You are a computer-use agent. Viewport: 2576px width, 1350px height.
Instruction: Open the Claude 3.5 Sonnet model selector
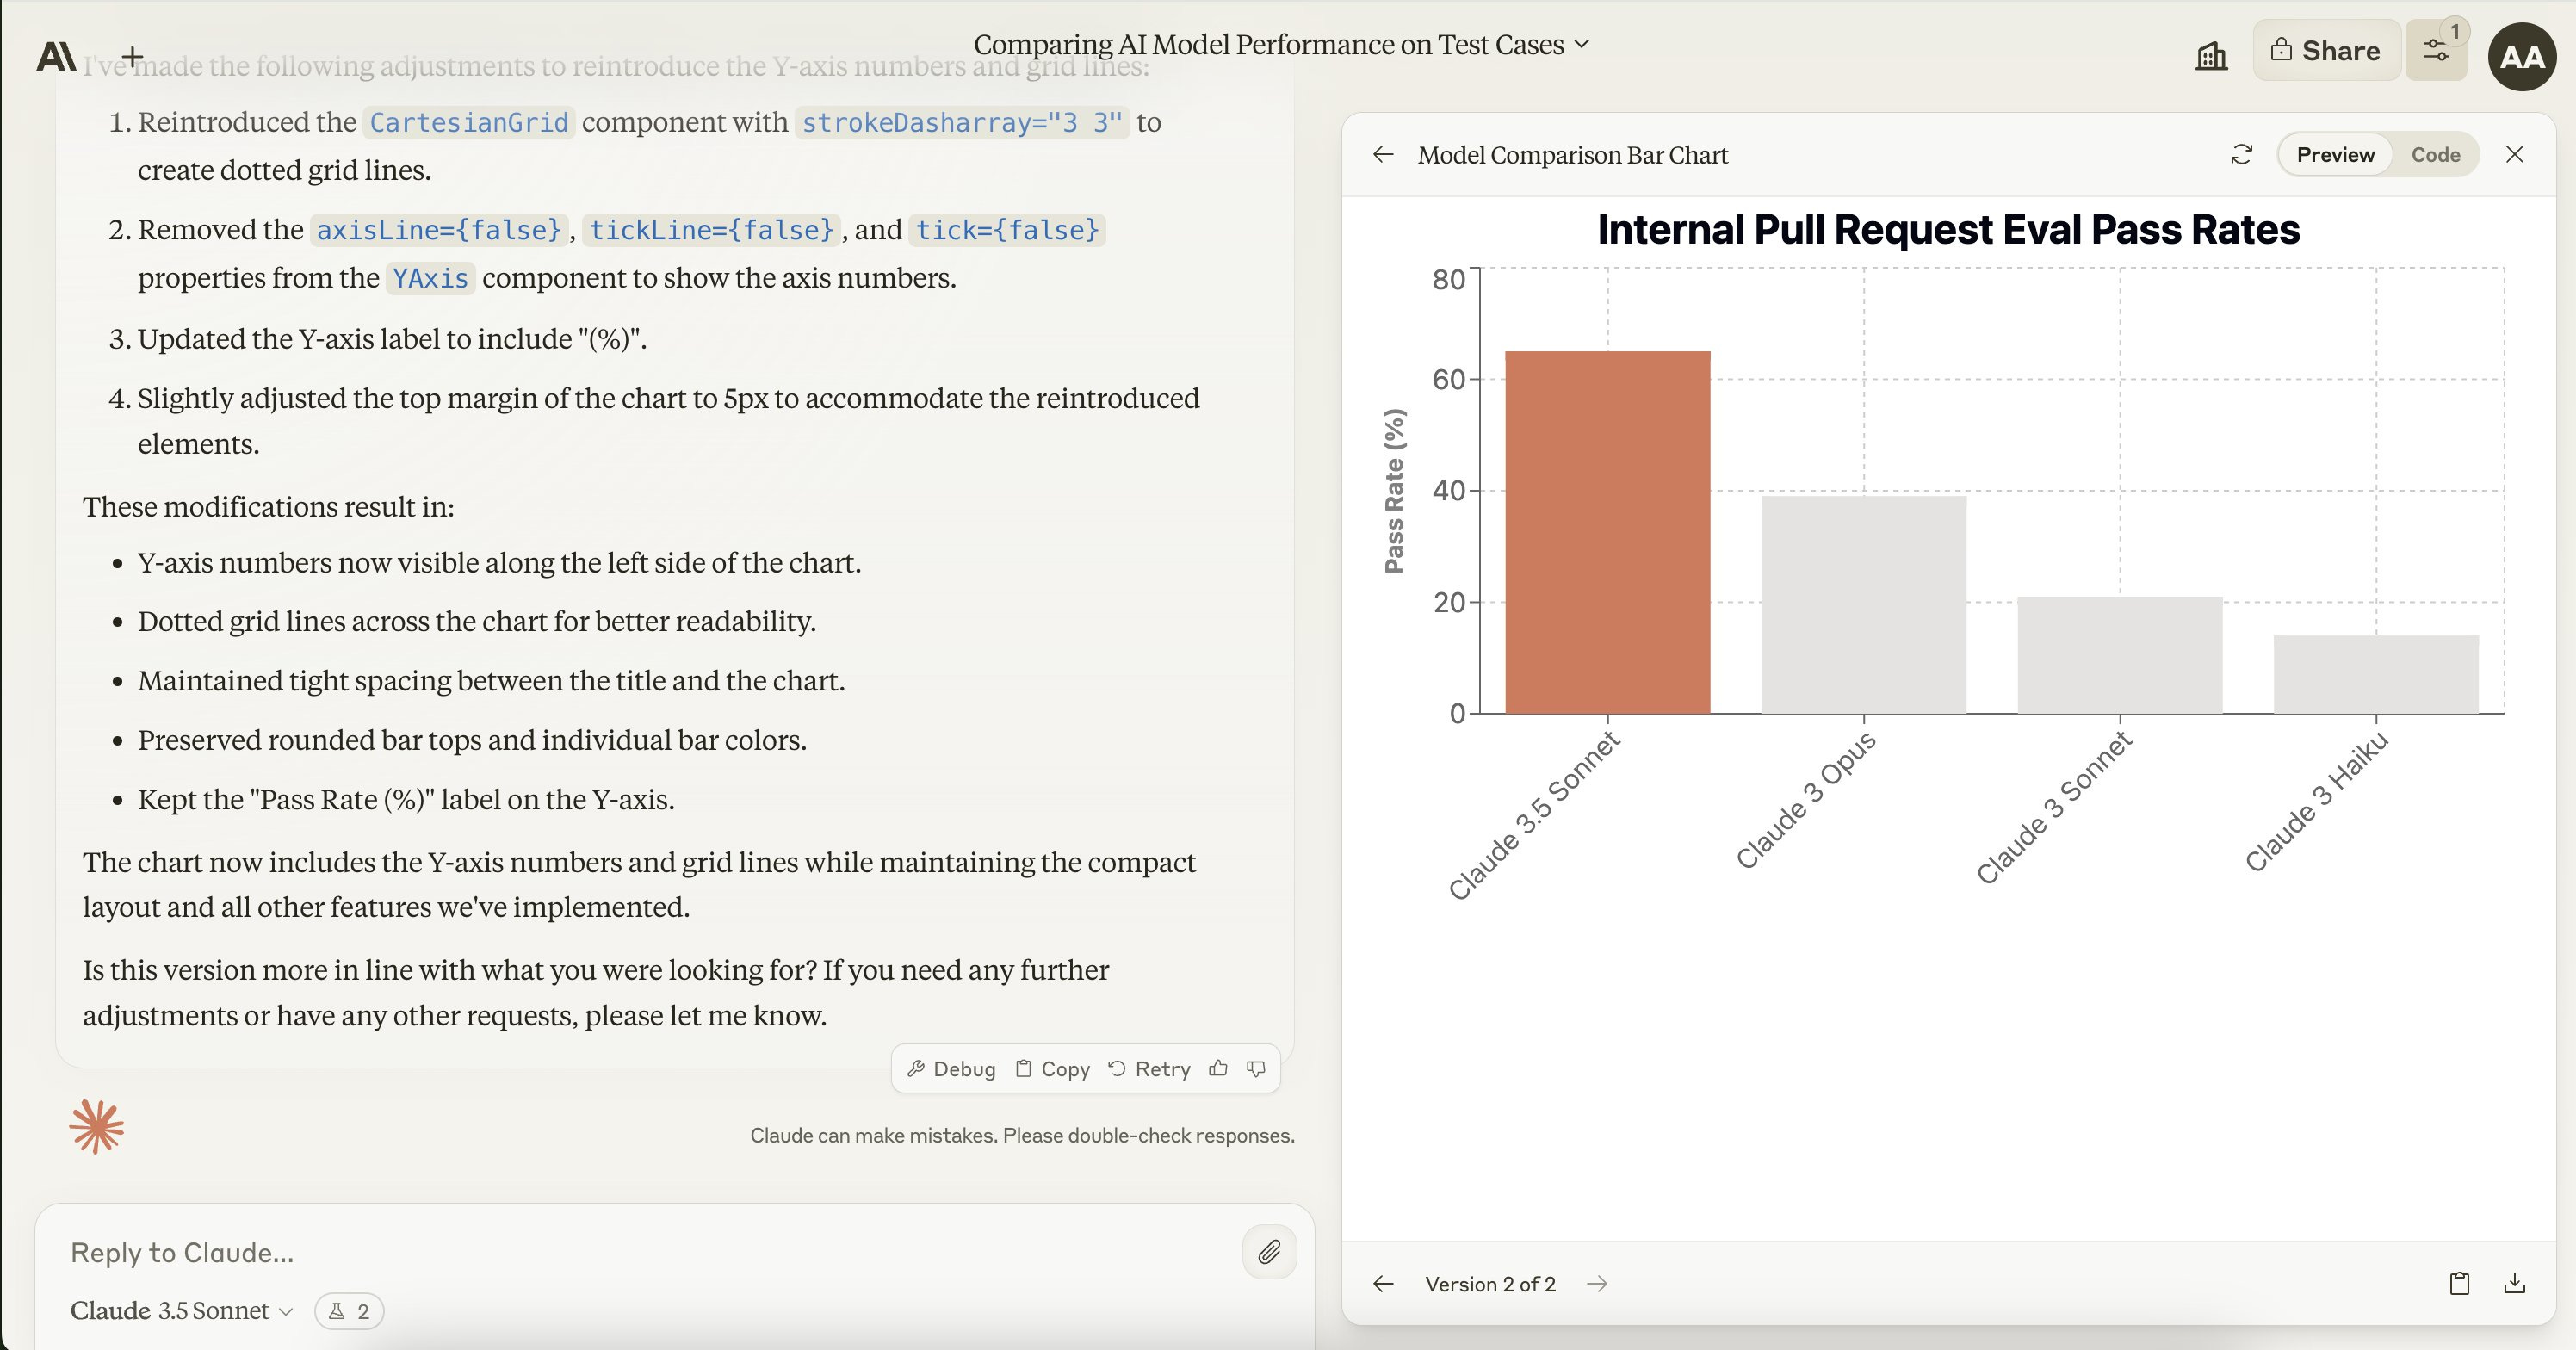tap(181, 1311)
